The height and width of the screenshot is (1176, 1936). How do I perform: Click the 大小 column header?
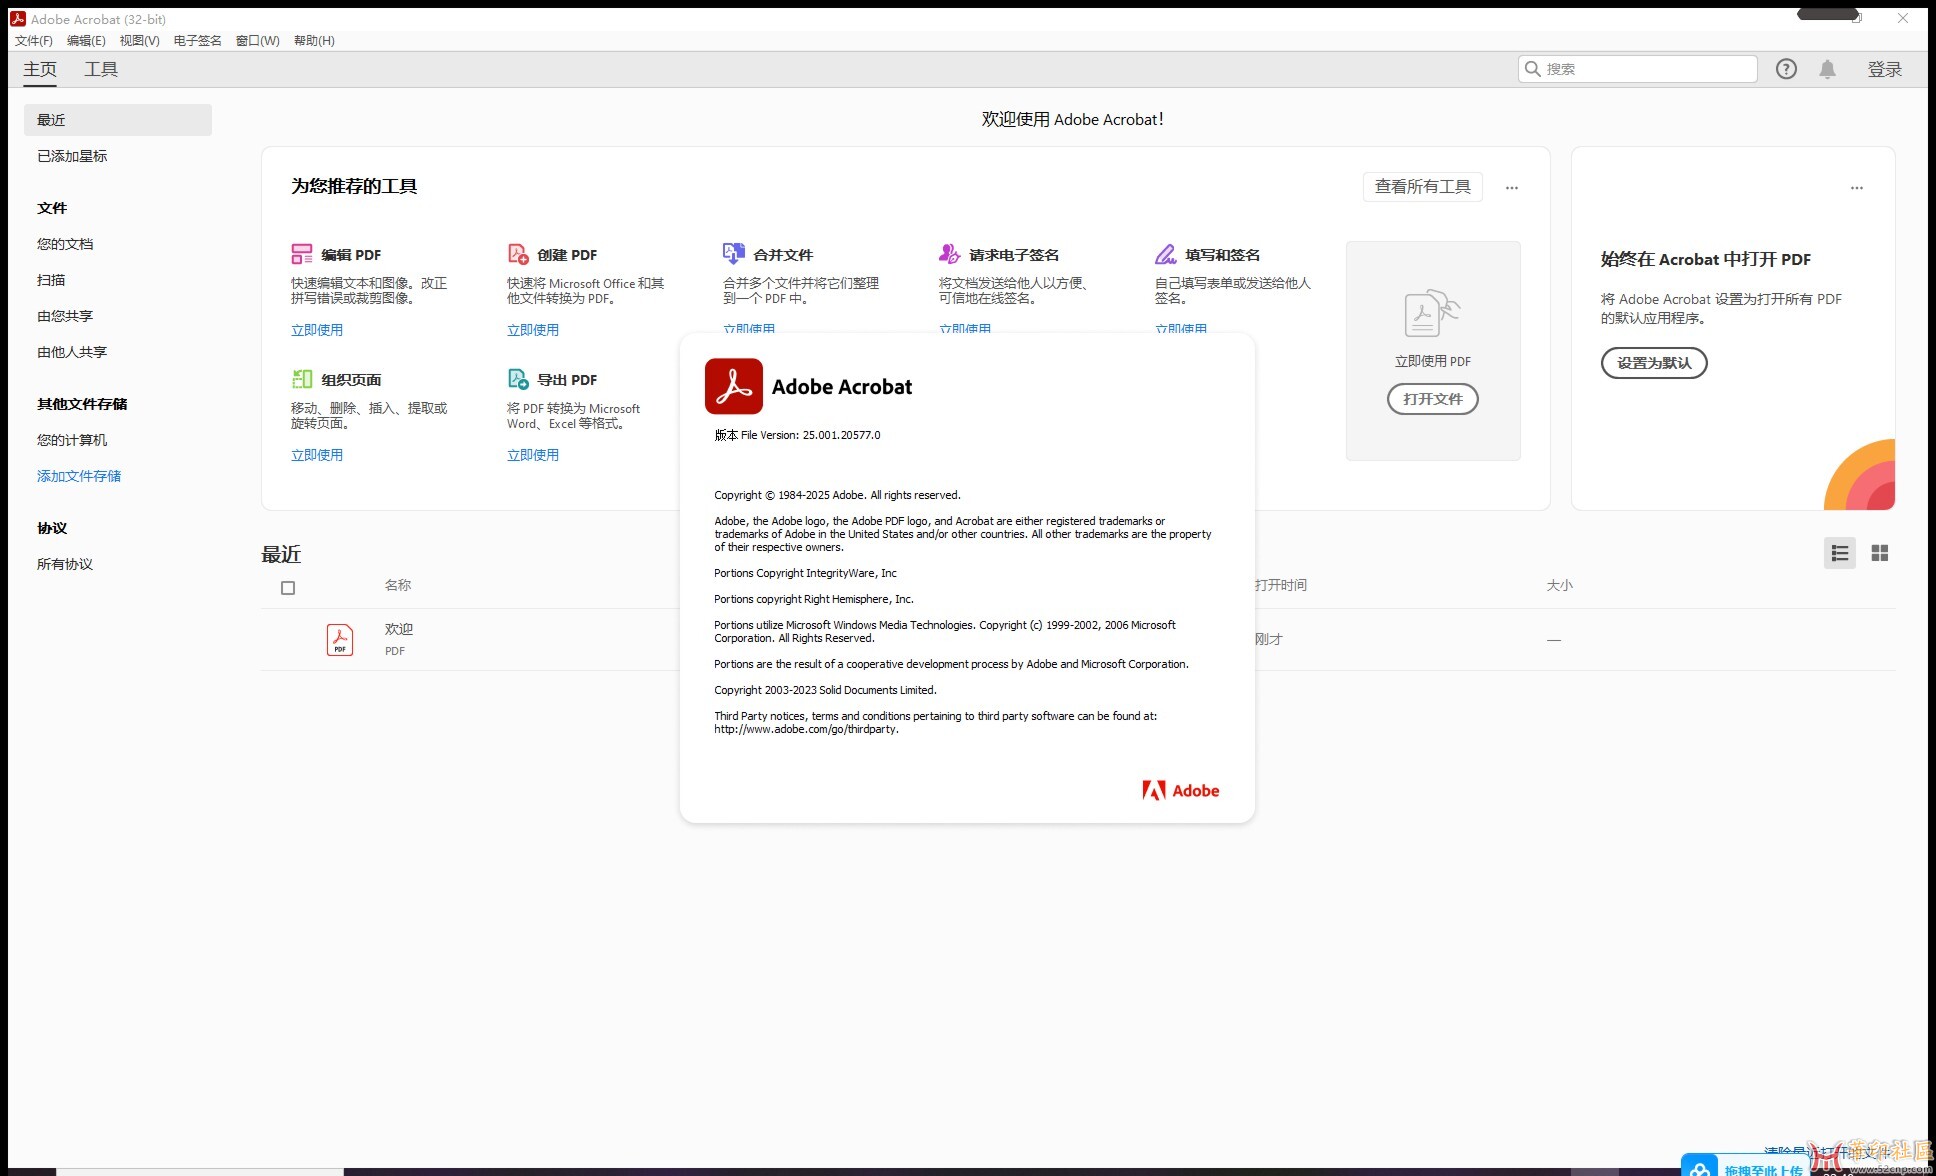(1560, 585)
